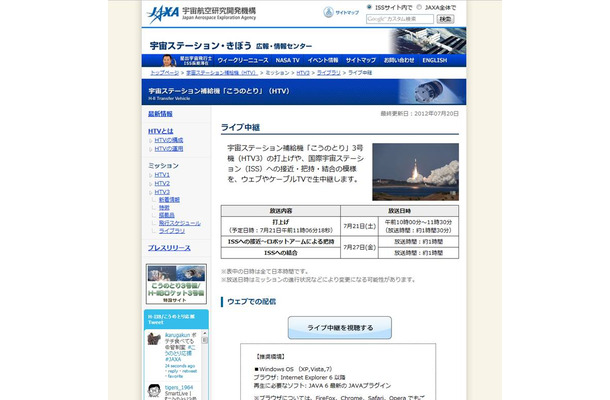
Task: Open HTVの運用 sidebar link
Action: [x=168, y=149]
